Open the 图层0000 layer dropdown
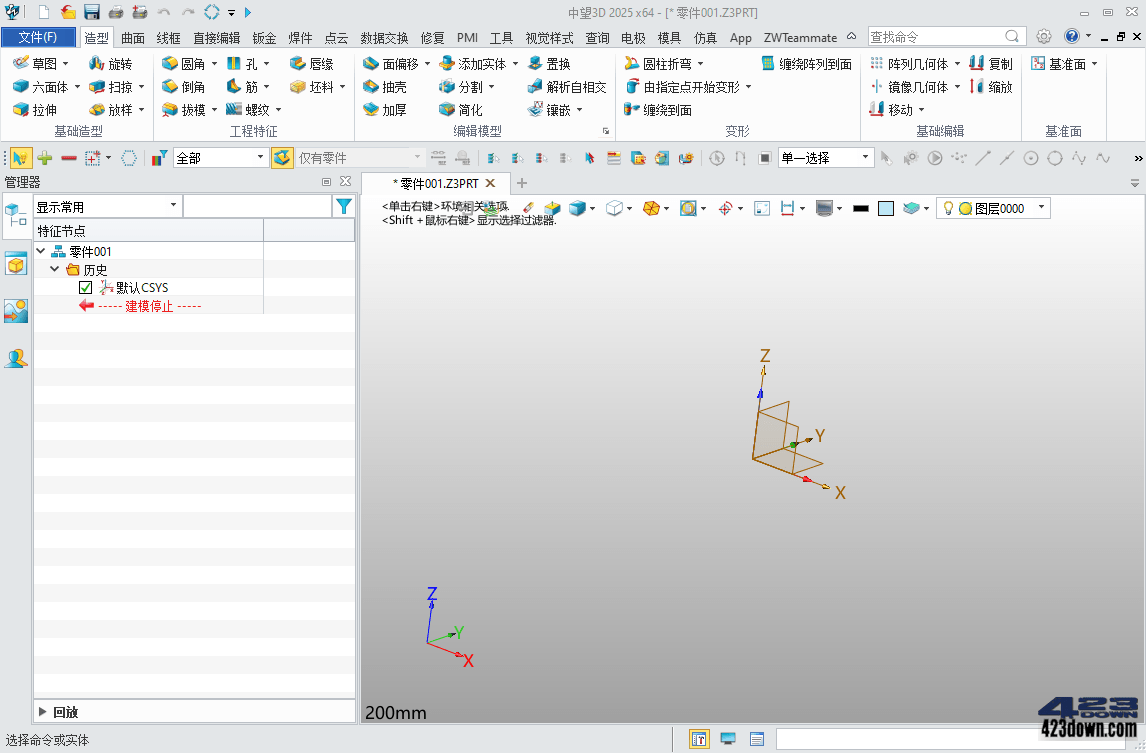This screenshot has height=753, width=1146. click(1040, 208)
